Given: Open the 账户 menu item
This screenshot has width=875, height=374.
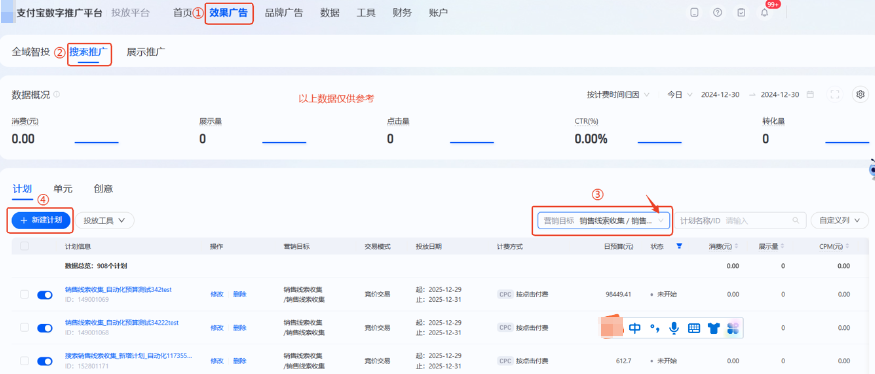Looking at the screenshot, I should (439, 13).
